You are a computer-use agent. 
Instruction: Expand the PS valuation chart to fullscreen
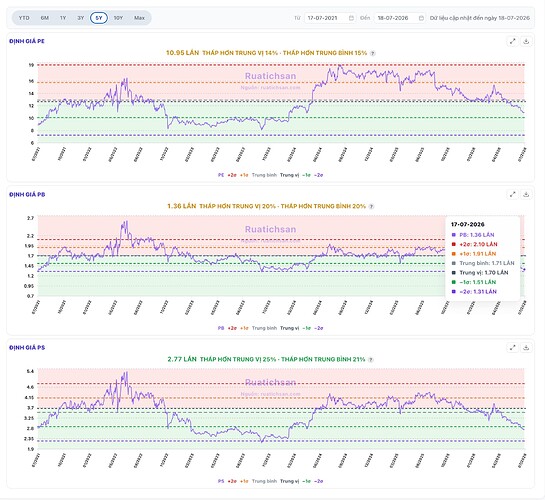pyautogui.click(x=512, y=347)
